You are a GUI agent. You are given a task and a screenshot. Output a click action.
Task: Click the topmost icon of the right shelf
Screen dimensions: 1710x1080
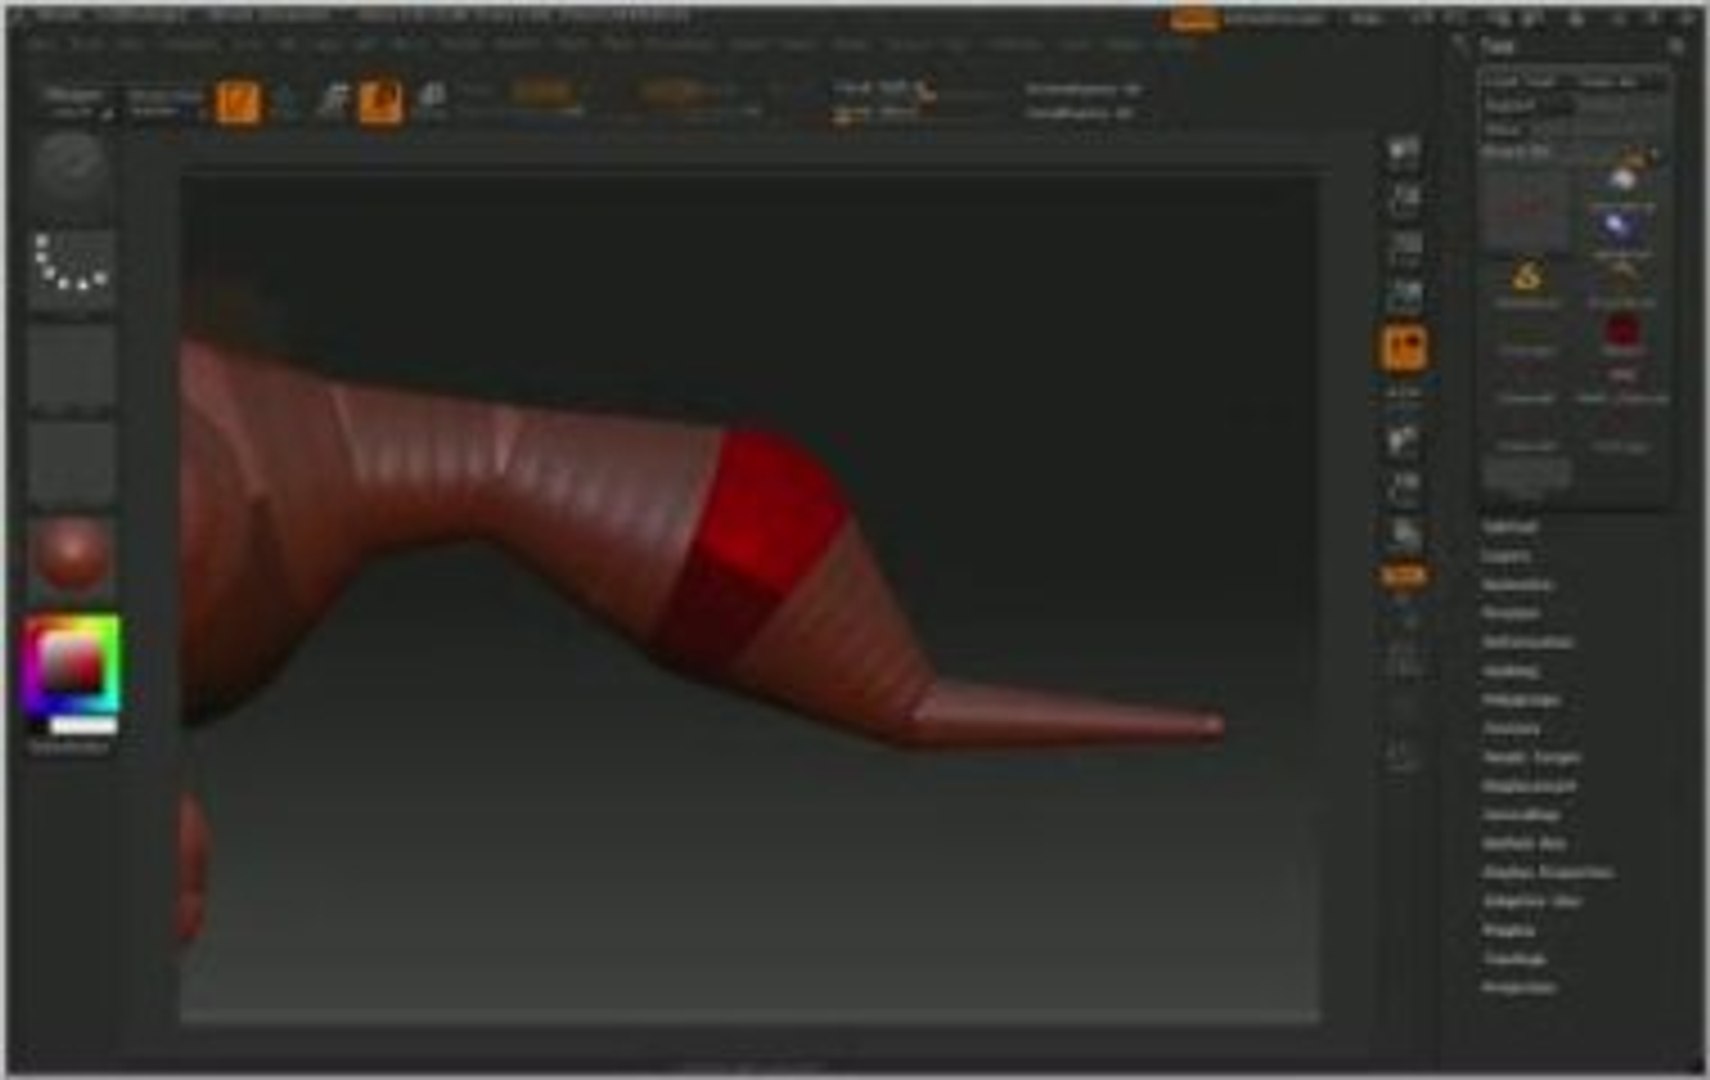coord(1404,151)
